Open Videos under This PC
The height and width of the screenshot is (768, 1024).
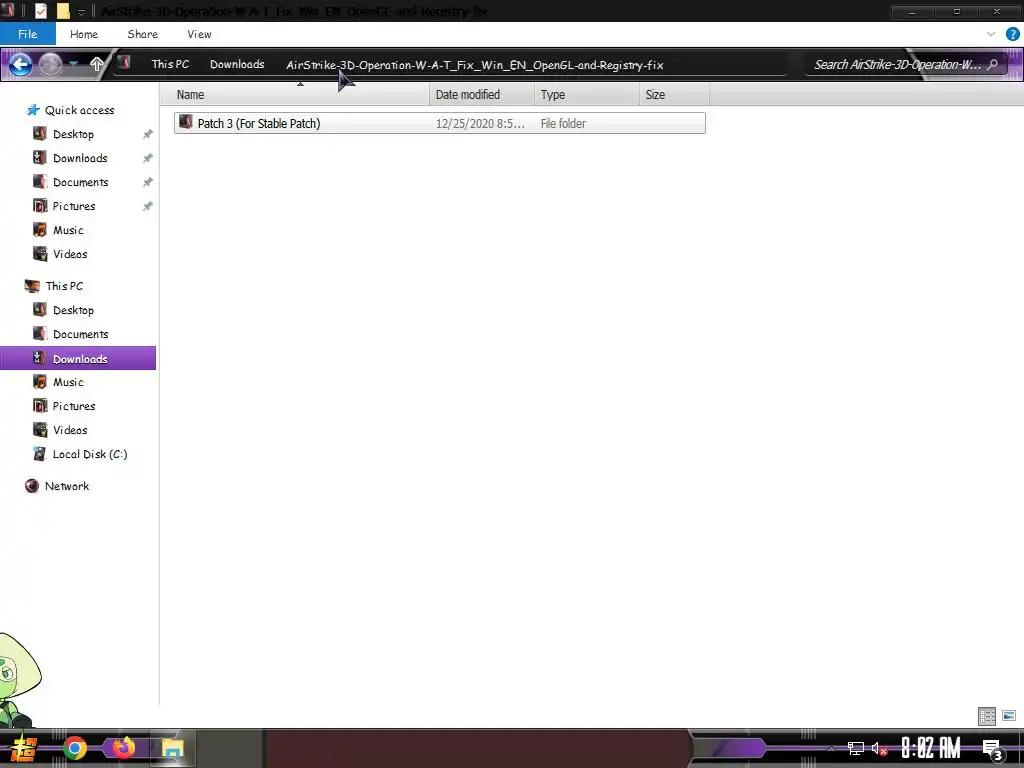click(70, 430)
